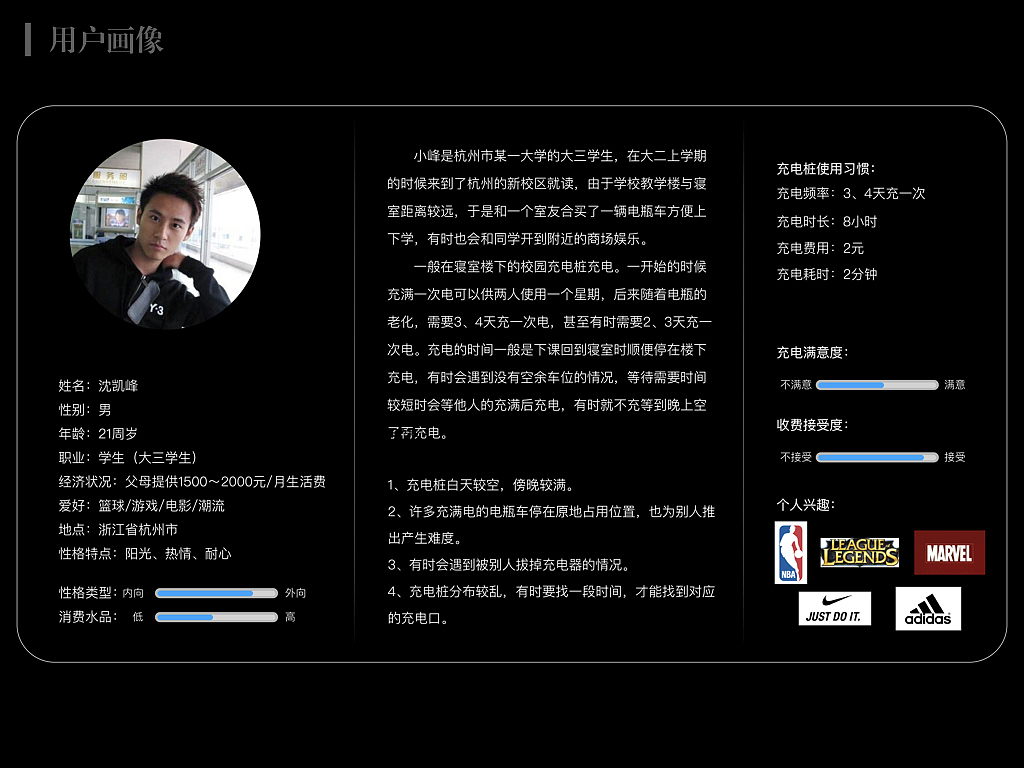Click the paragraph starting 一般在寝室楼下

pyautogui.click(x=549, y=350)
